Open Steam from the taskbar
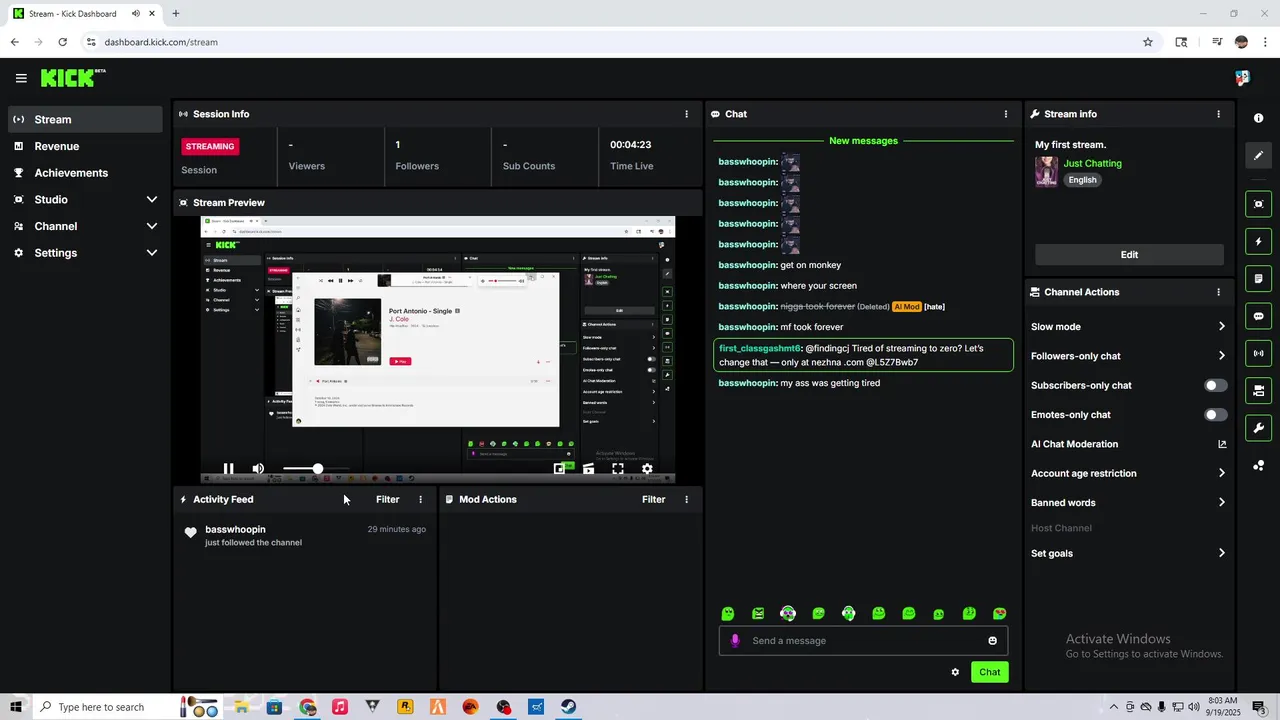The image size is (1280, 720). tap(567, 707)
